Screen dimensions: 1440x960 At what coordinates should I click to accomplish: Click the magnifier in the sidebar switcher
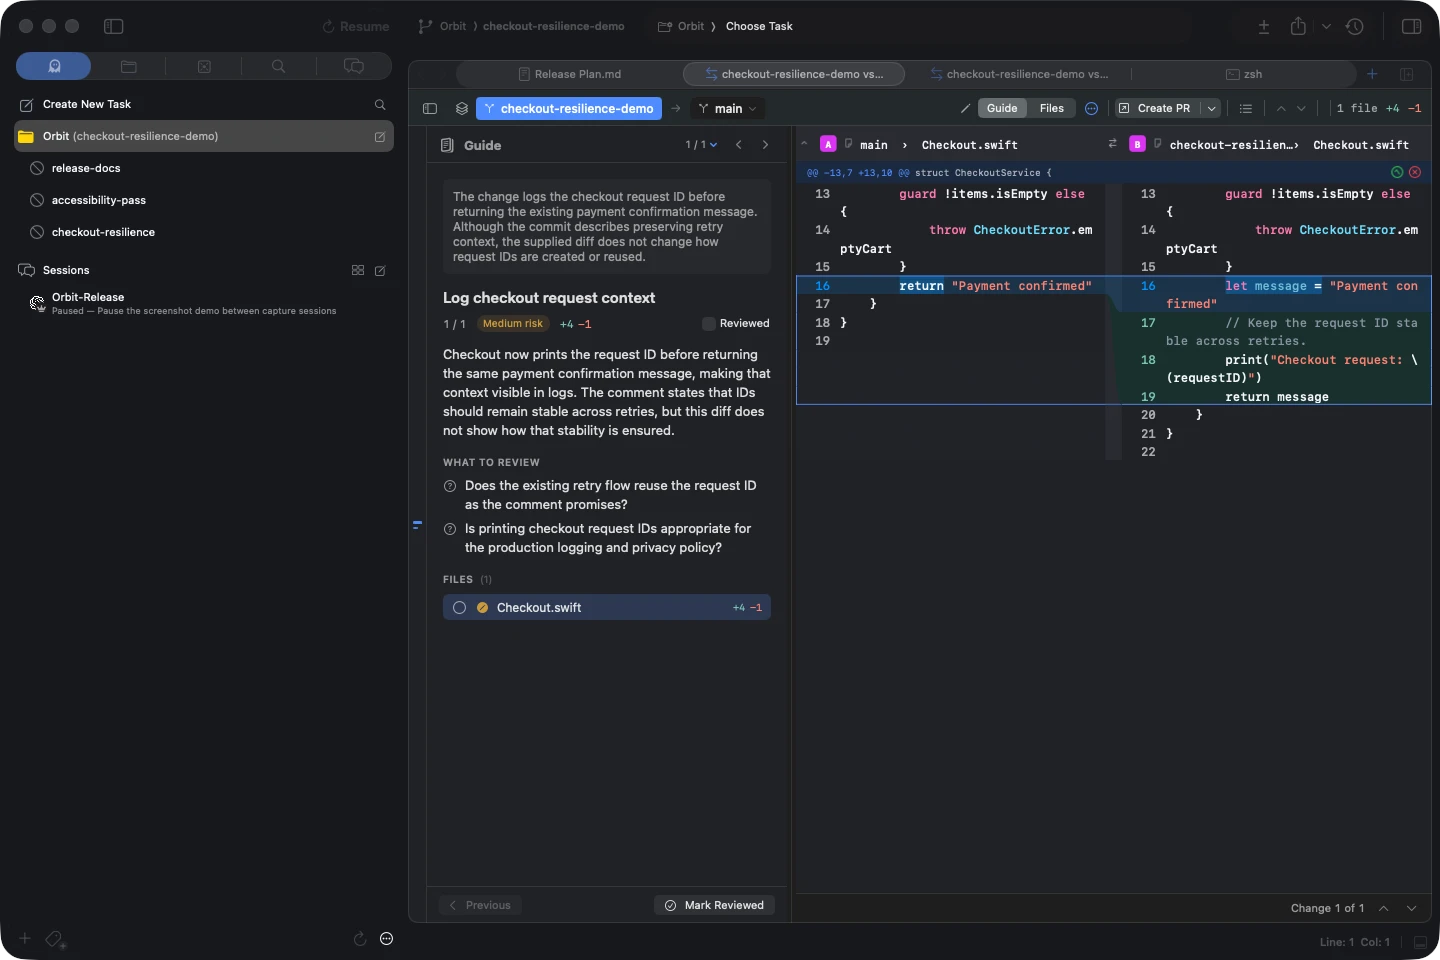(279, 66)
